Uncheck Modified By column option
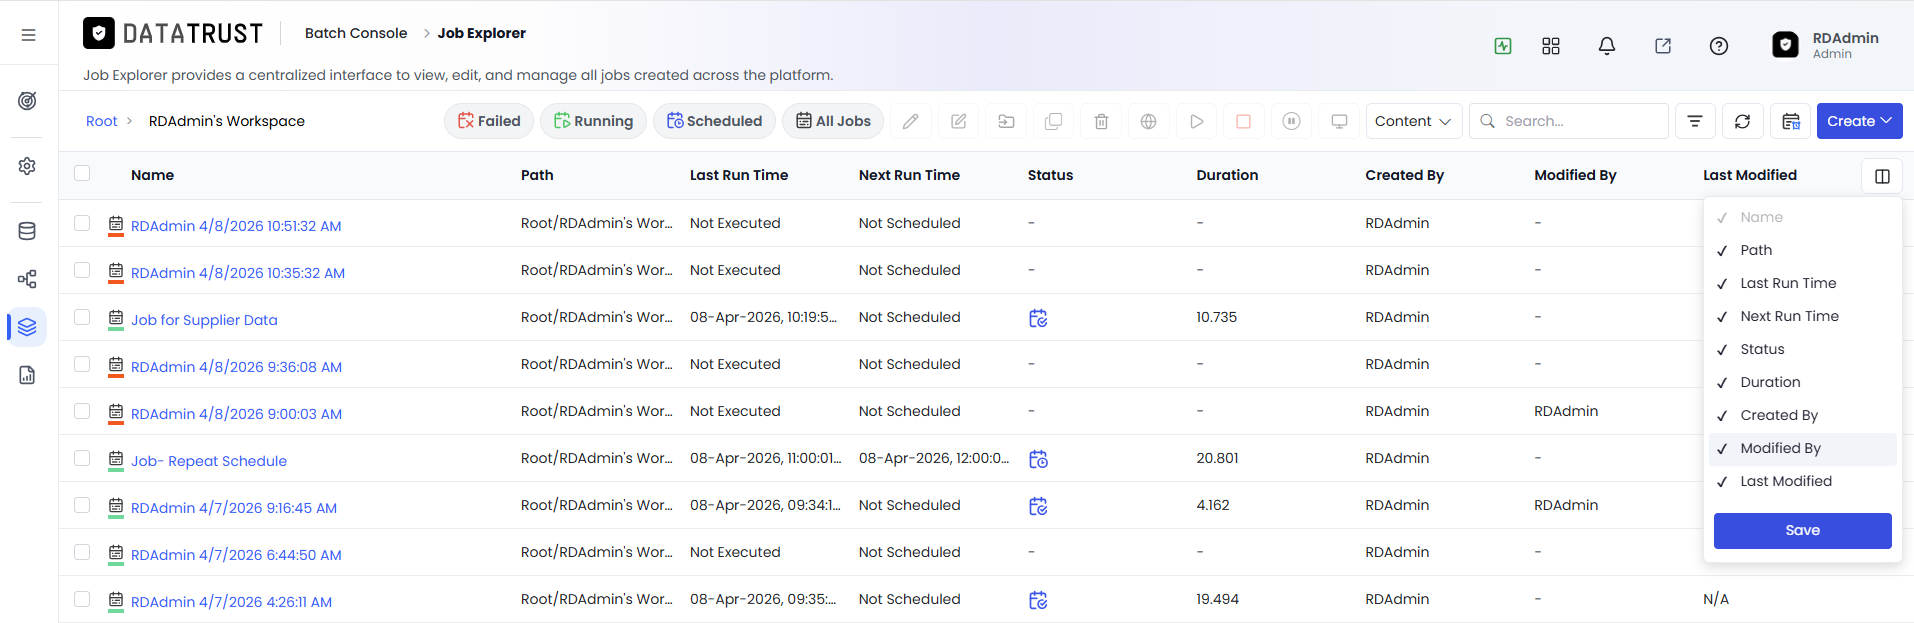Image resolution: width=1914 pixels, height=623 pixels. [1802, 448]
